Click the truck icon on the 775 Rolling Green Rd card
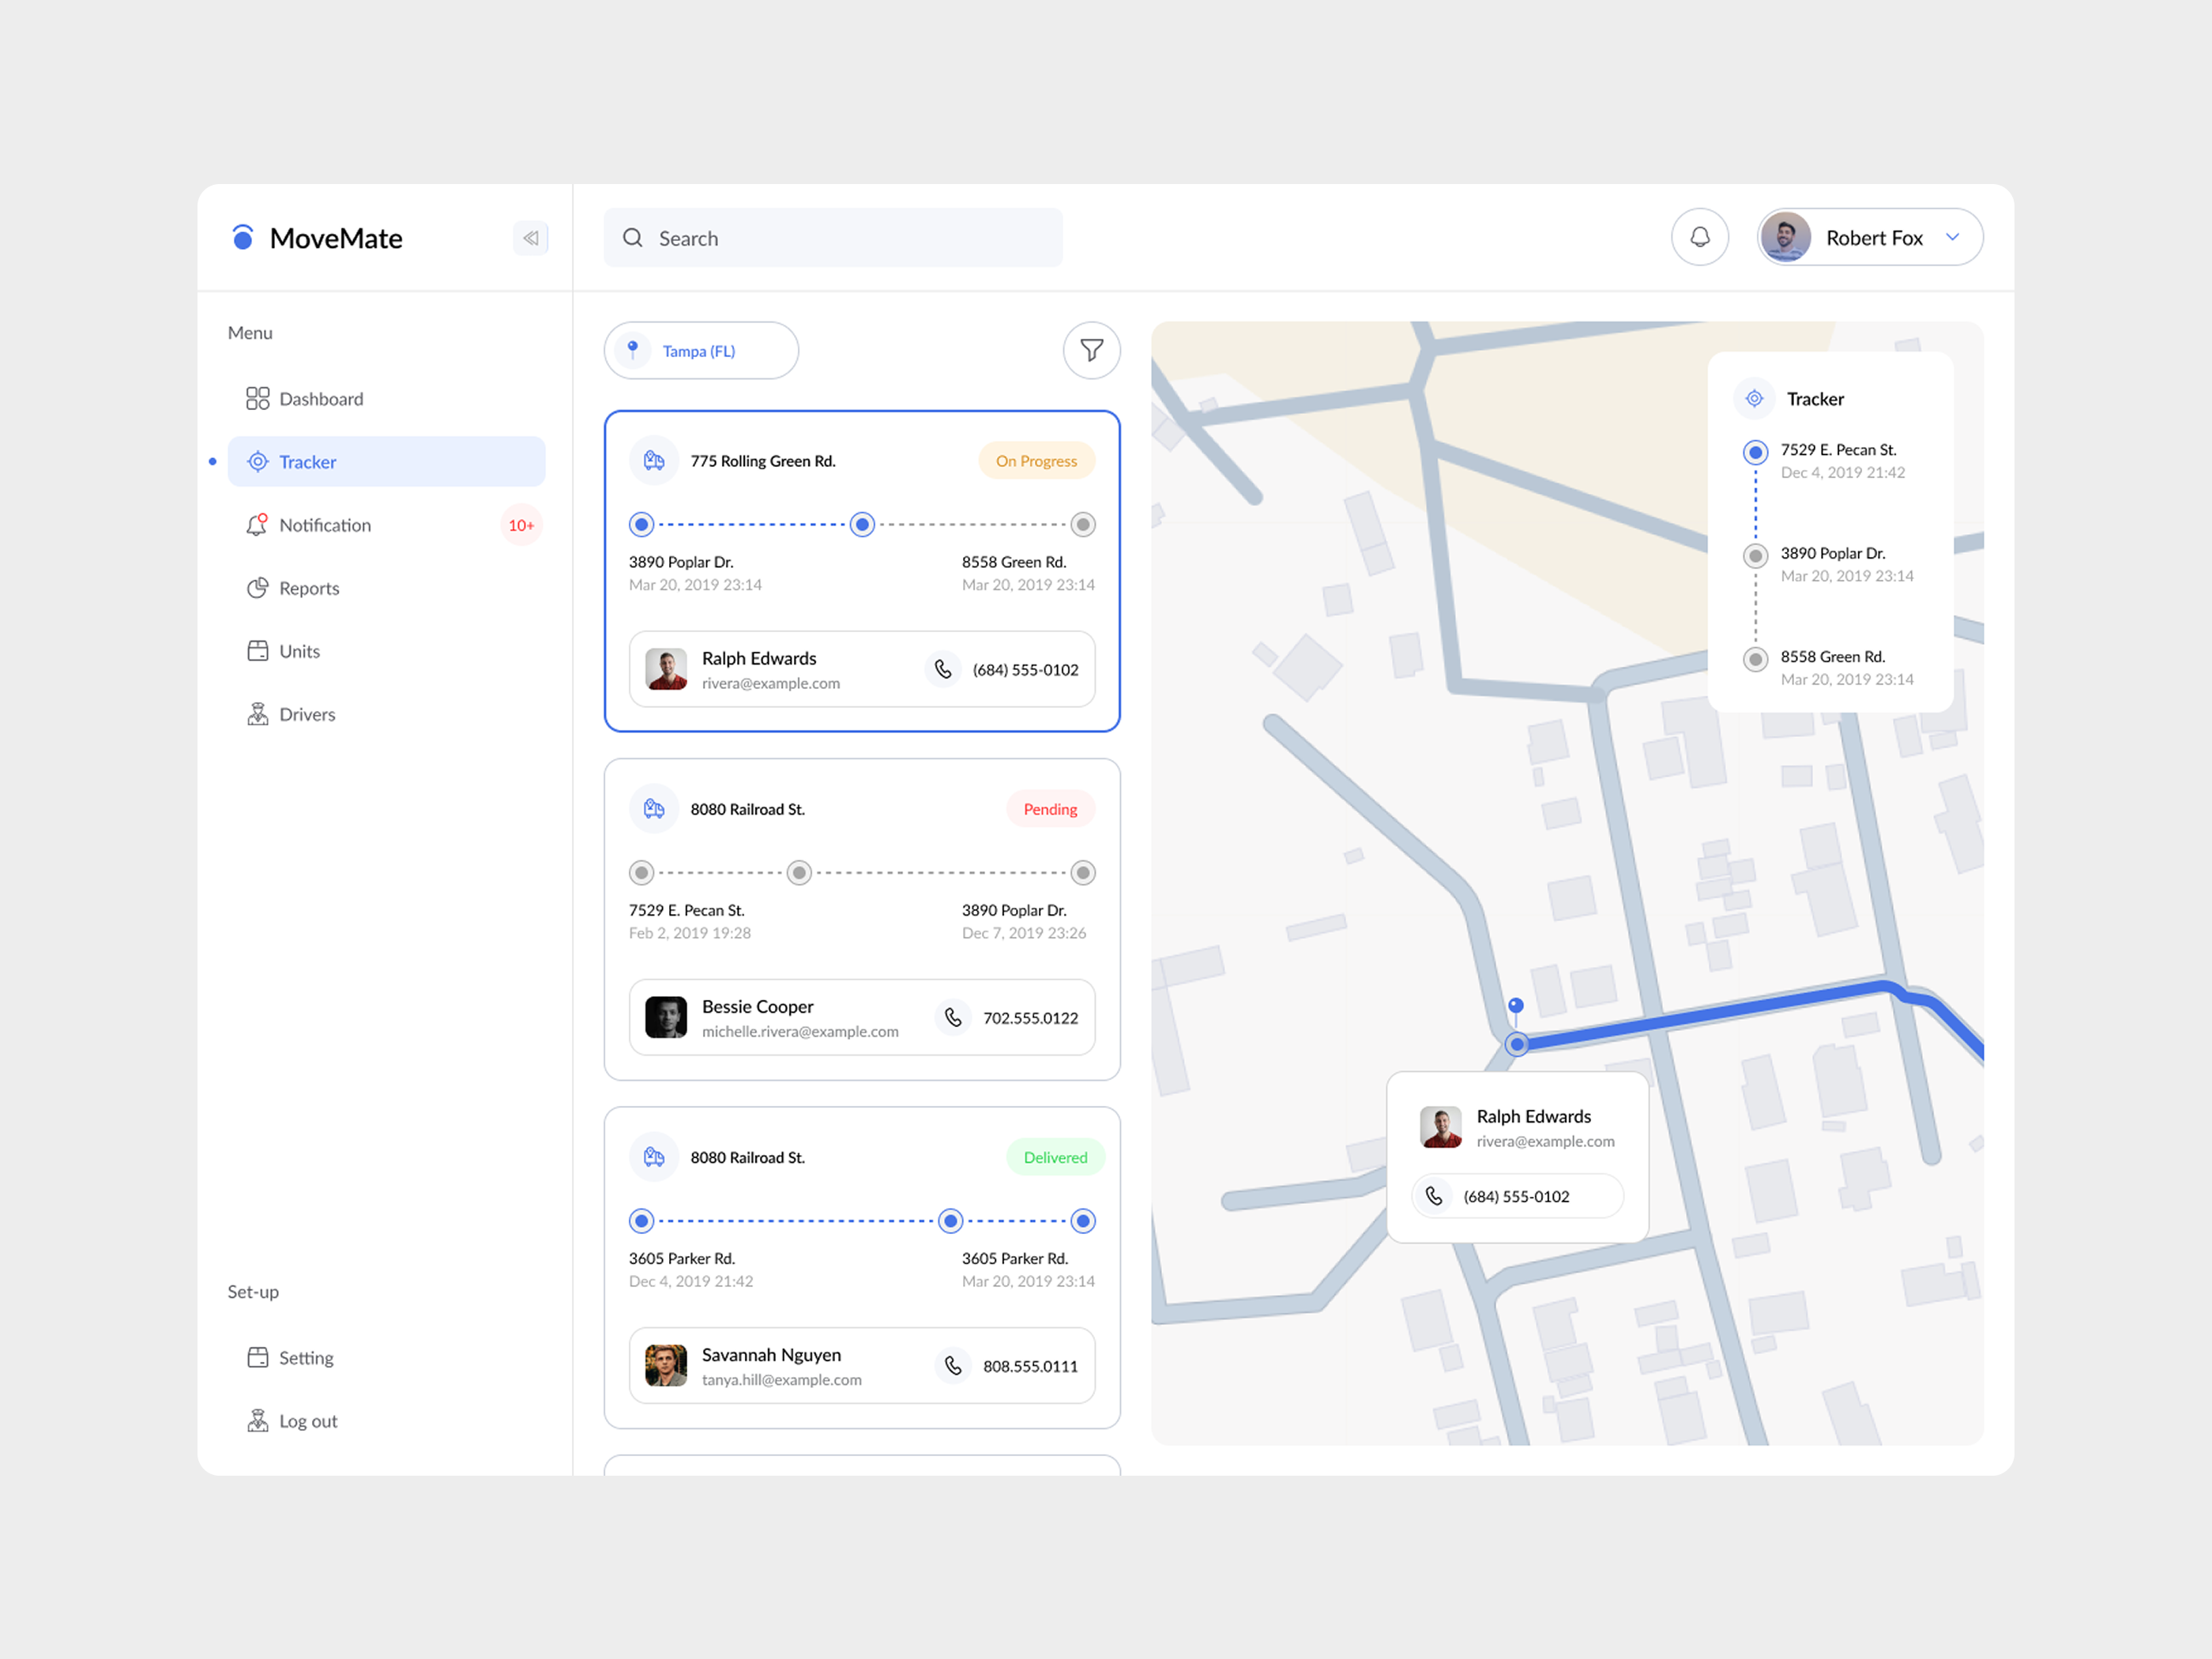This screenshot has height=1659, width=2212. coord(654,460)
